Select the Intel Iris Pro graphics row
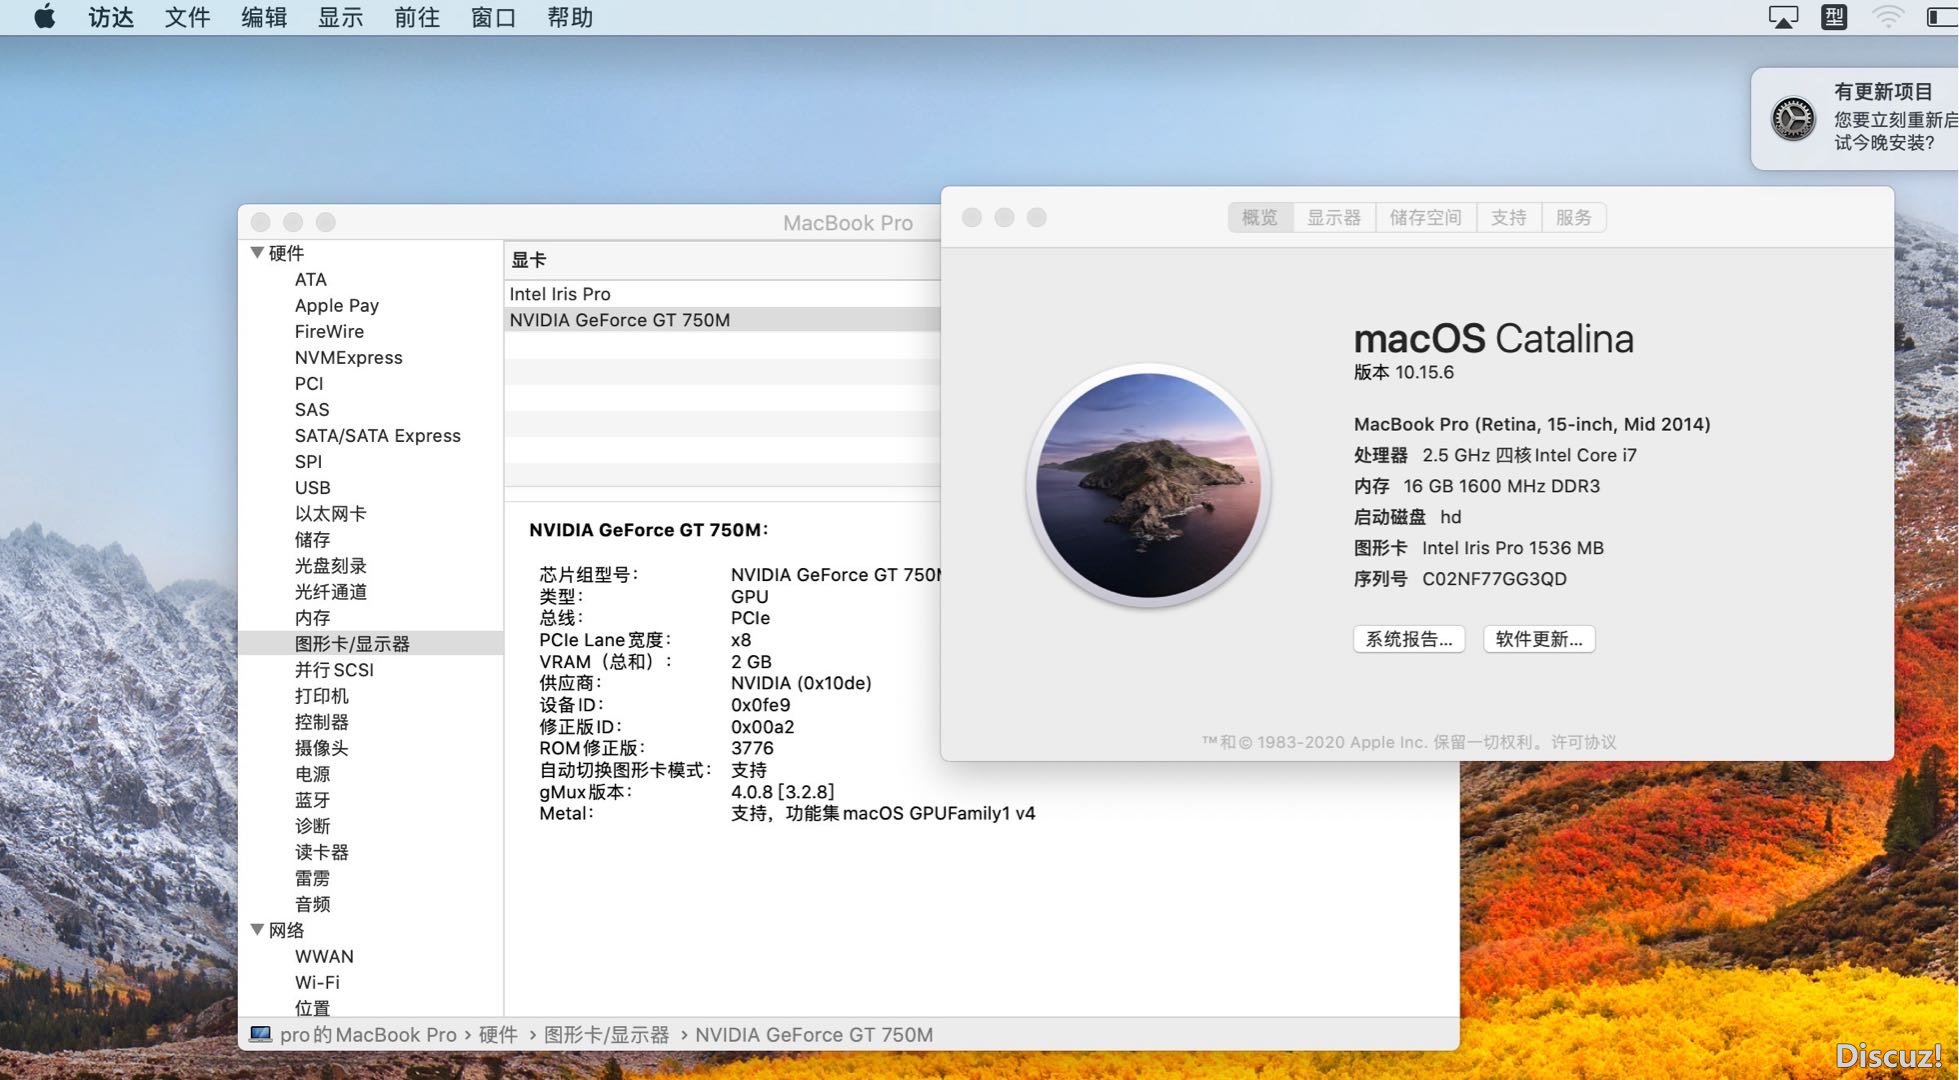Image resolution: width=1959 pixels, height=1080 pixels. (723, 294)
